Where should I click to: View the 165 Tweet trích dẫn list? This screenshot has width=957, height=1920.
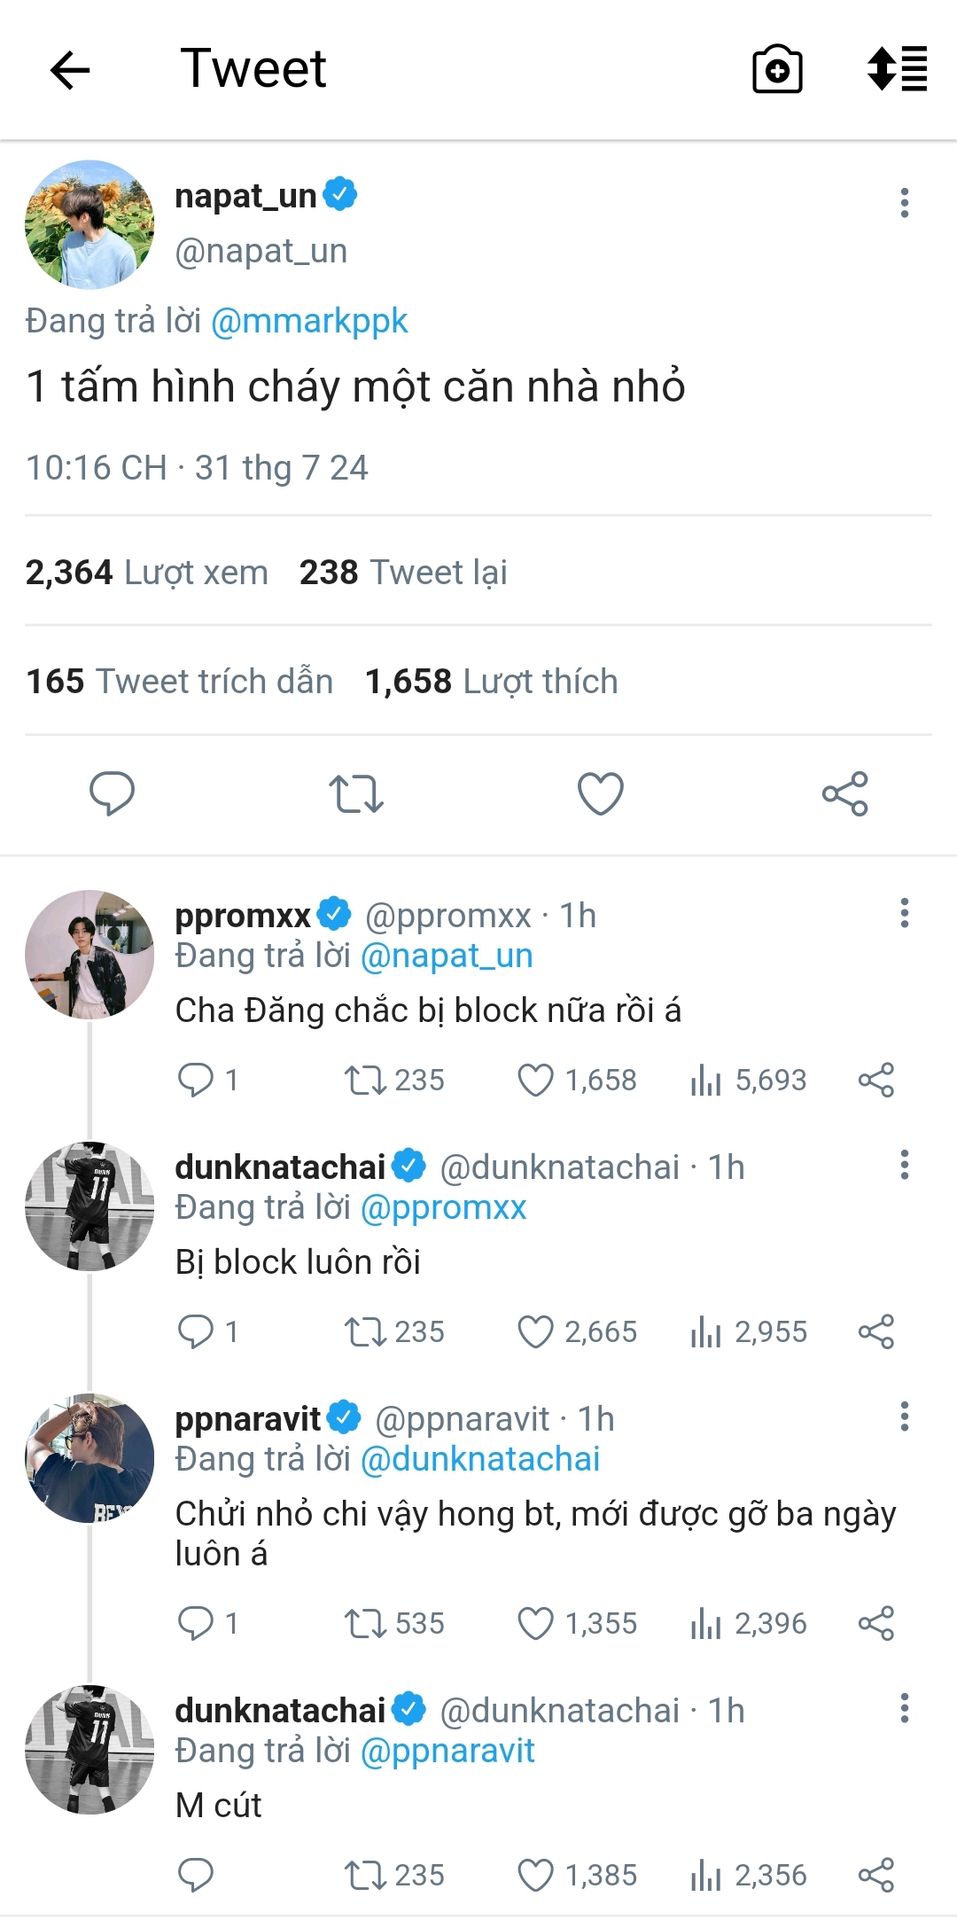point(180,681)
